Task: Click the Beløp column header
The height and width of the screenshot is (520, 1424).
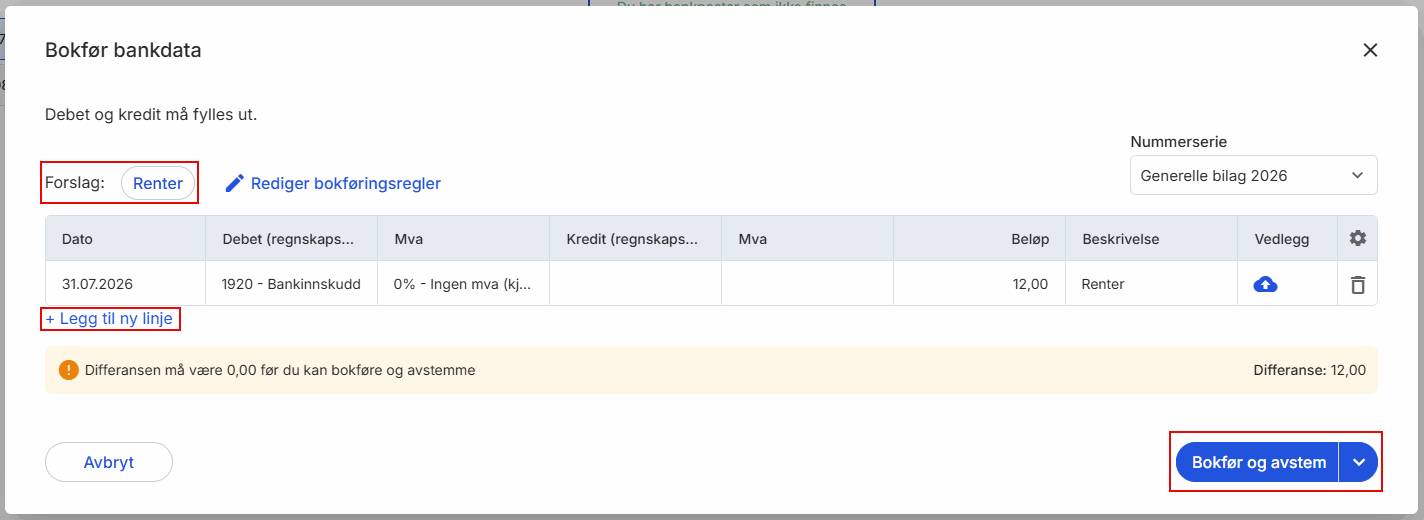Action: (x=979, y=239)
